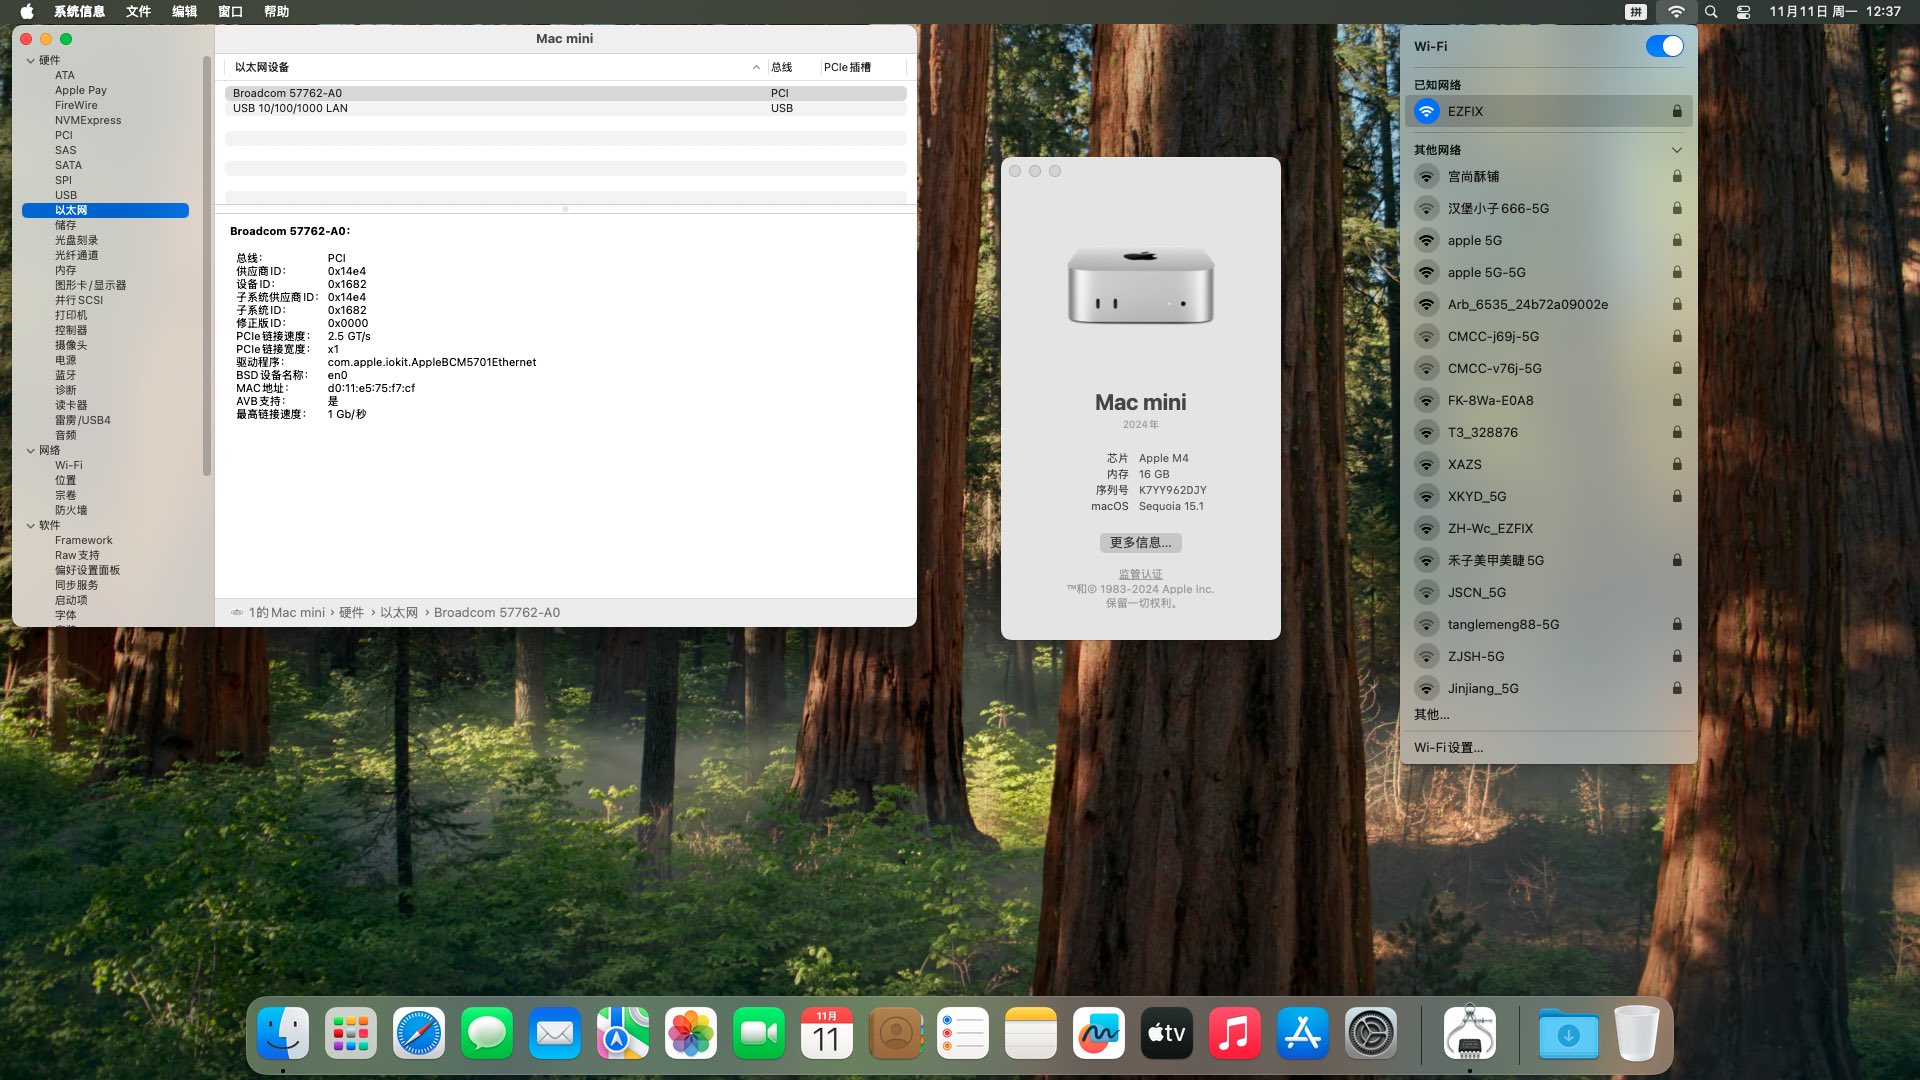
Task: Click Wi-Fi icon in menu bar
Action: point(1676,12)
